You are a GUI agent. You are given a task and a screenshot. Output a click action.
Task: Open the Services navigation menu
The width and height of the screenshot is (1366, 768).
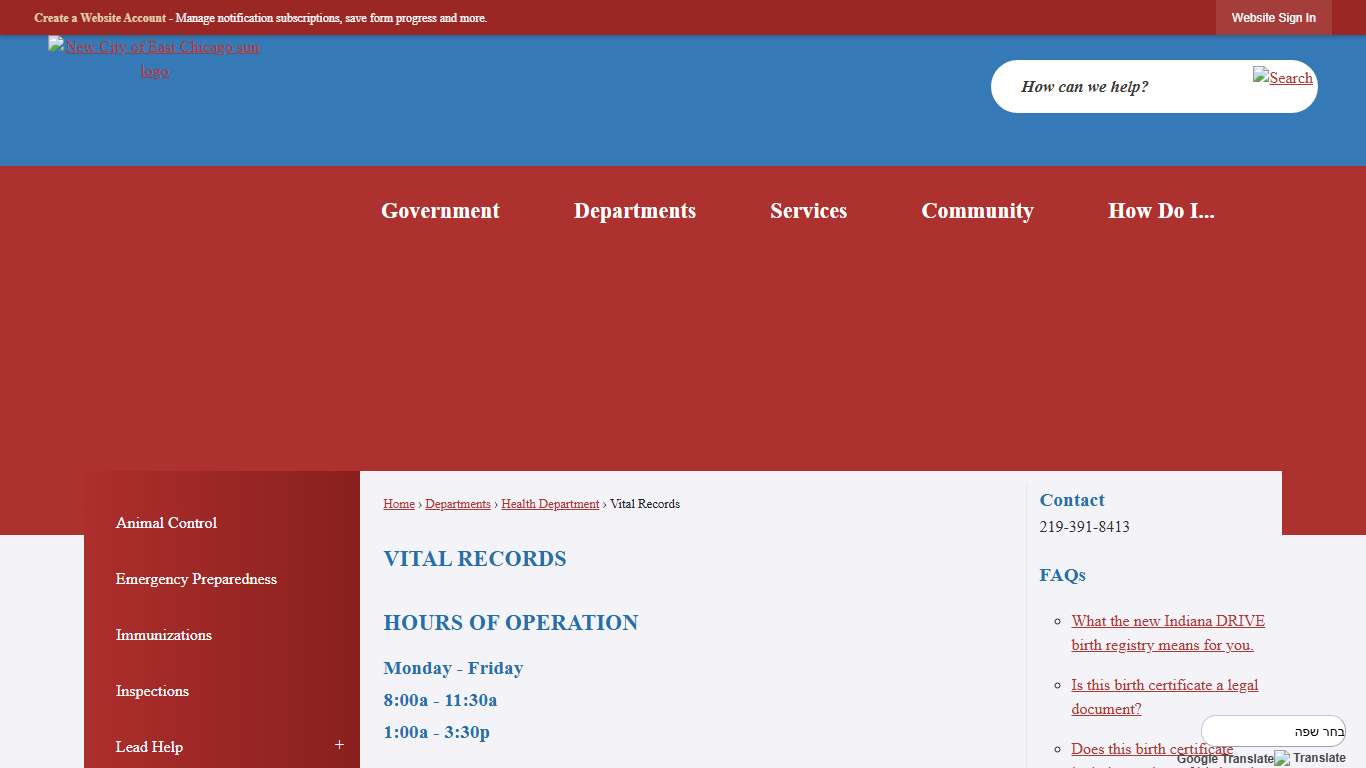(x=808, y=211)
